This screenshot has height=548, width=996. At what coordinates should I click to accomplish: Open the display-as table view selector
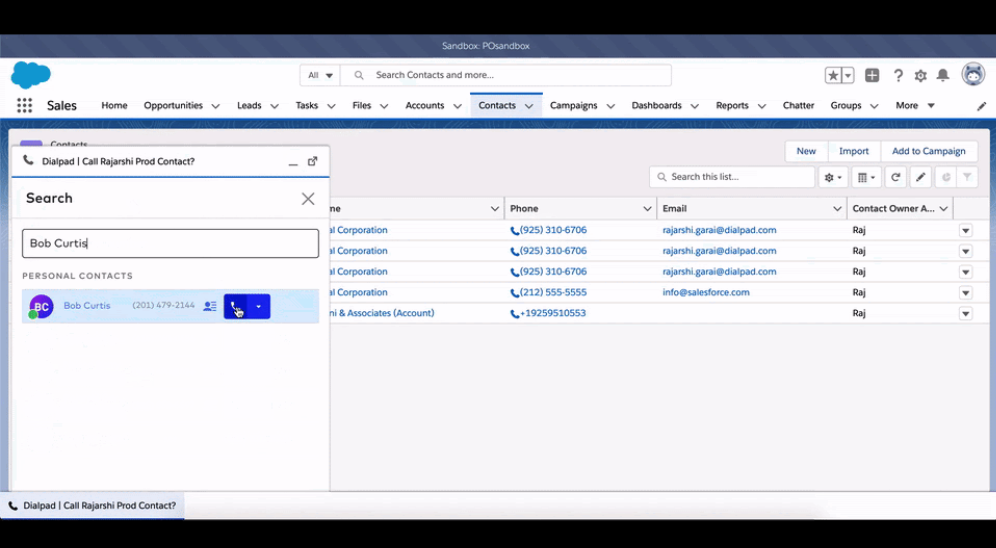[866, 177]
